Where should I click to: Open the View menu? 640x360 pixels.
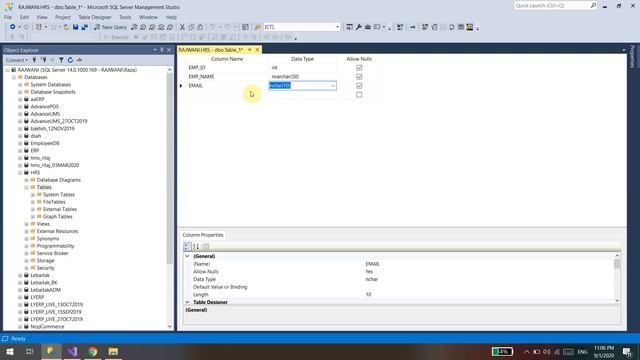coord(42,17)
